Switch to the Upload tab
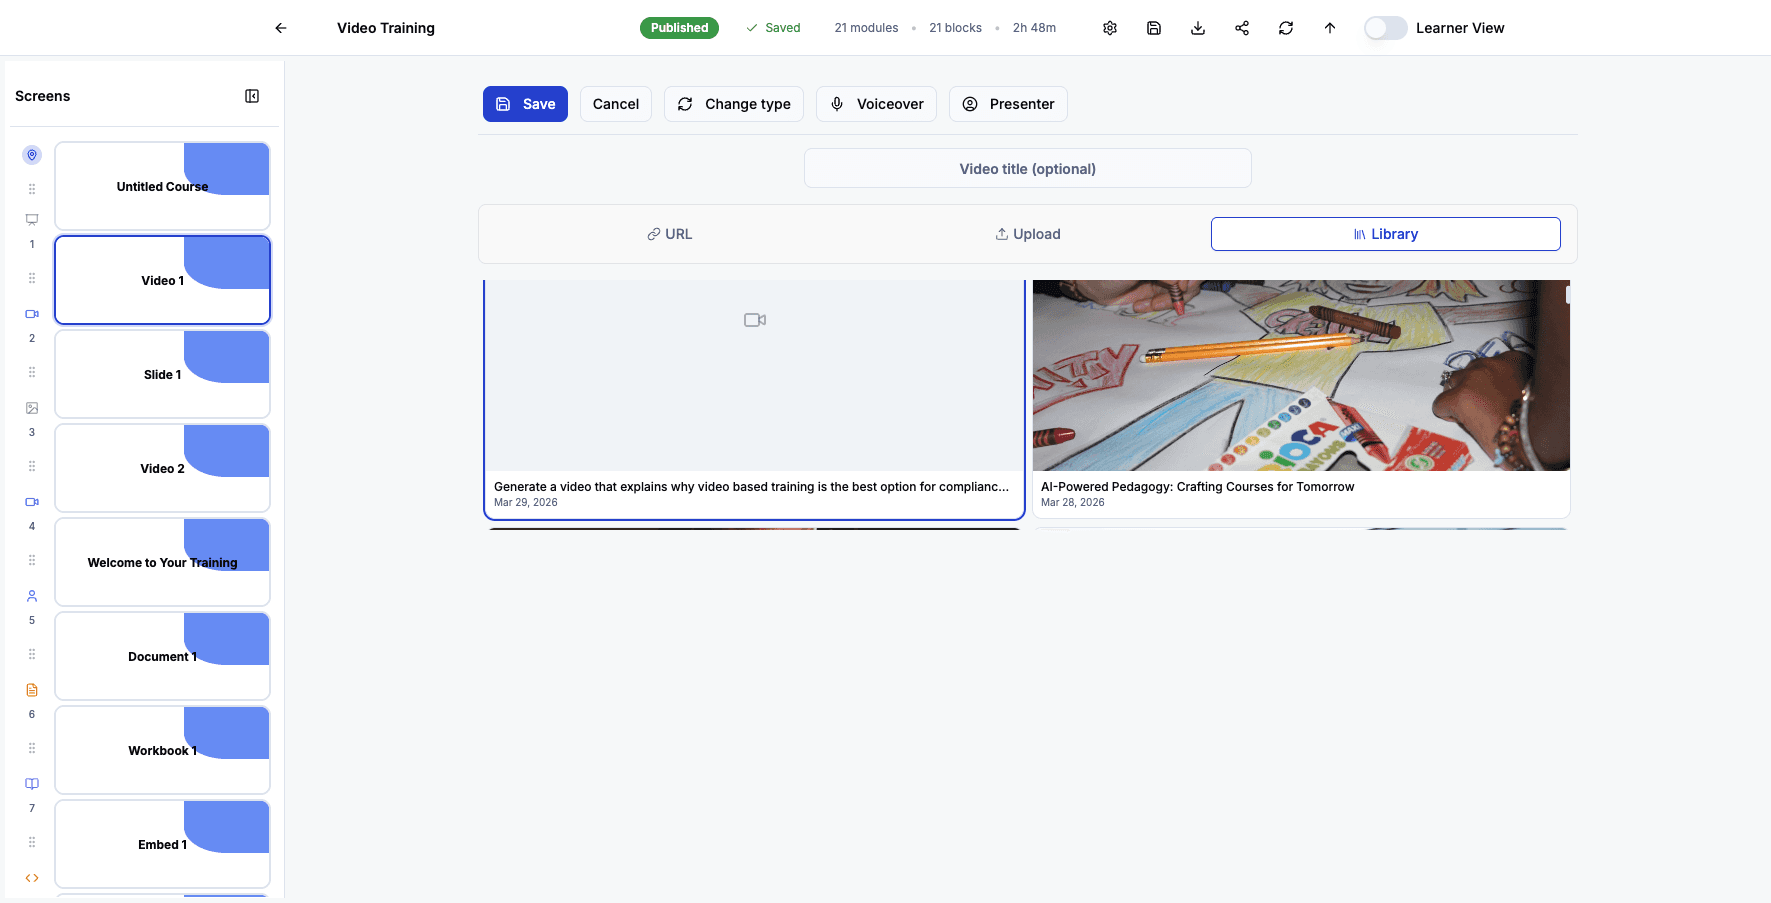Screen dimensions: 1771x903 1027,233
